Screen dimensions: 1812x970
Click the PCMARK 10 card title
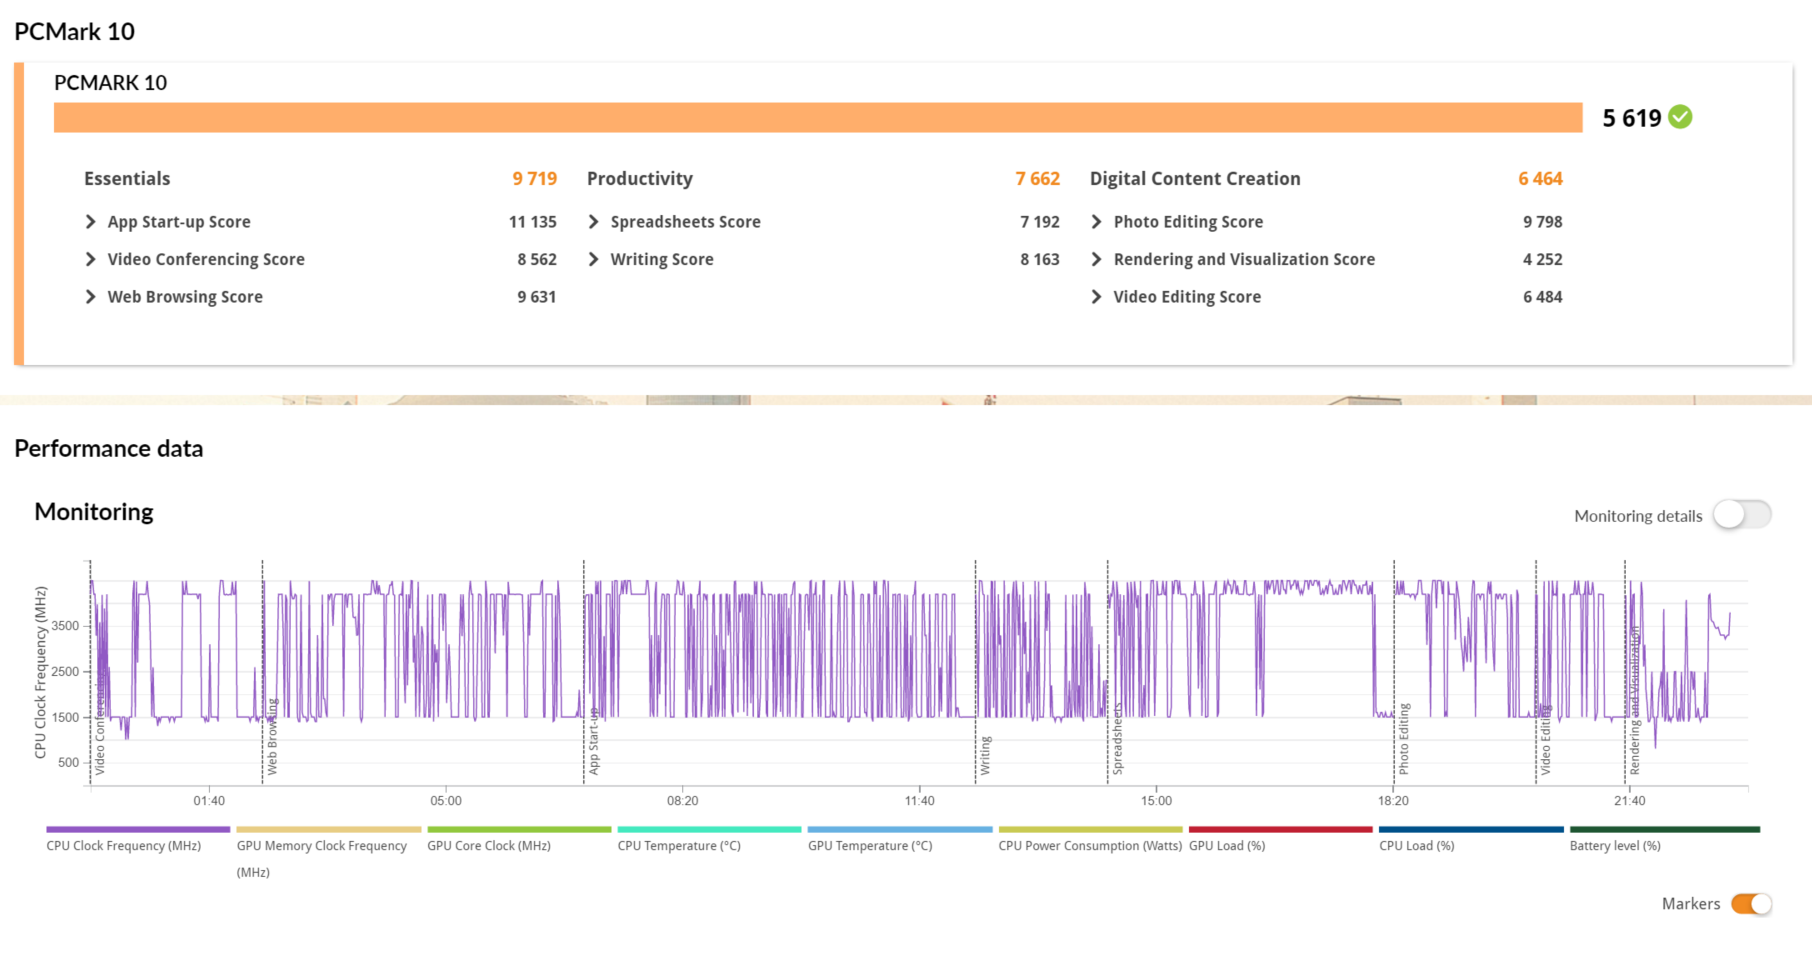point(111,83)
